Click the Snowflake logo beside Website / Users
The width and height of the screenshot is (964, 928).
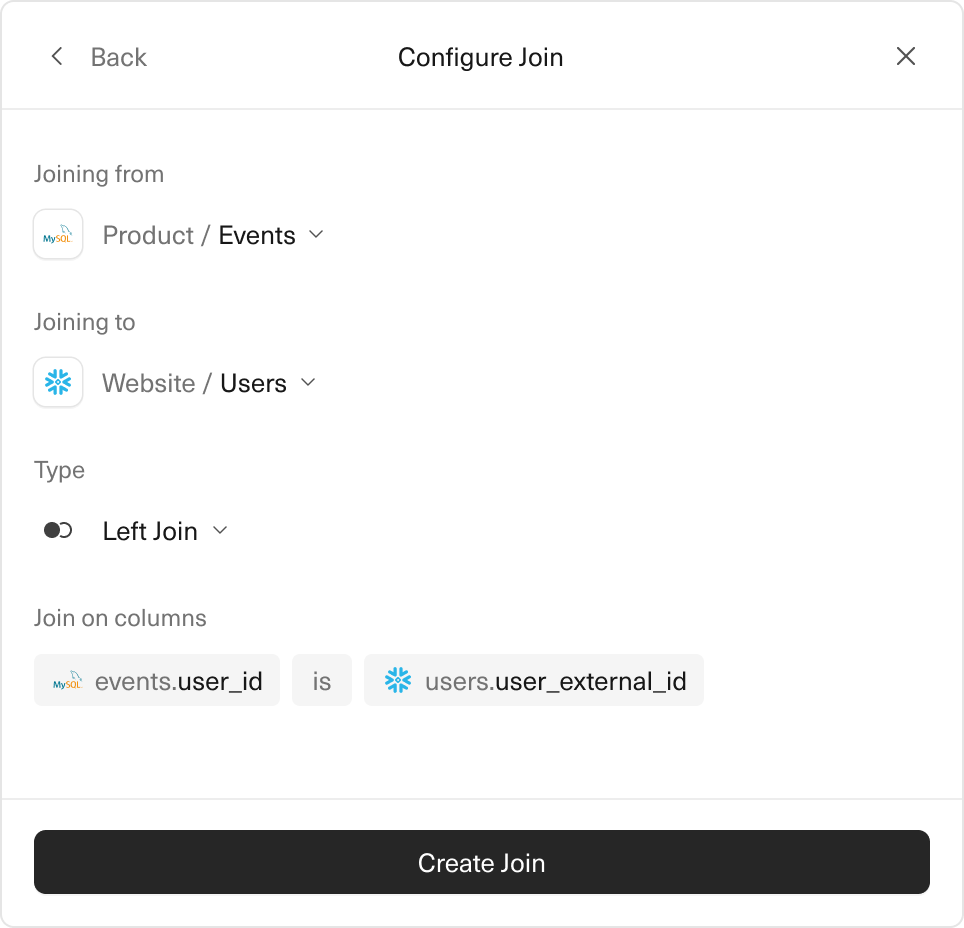click(x=58, y=383)
